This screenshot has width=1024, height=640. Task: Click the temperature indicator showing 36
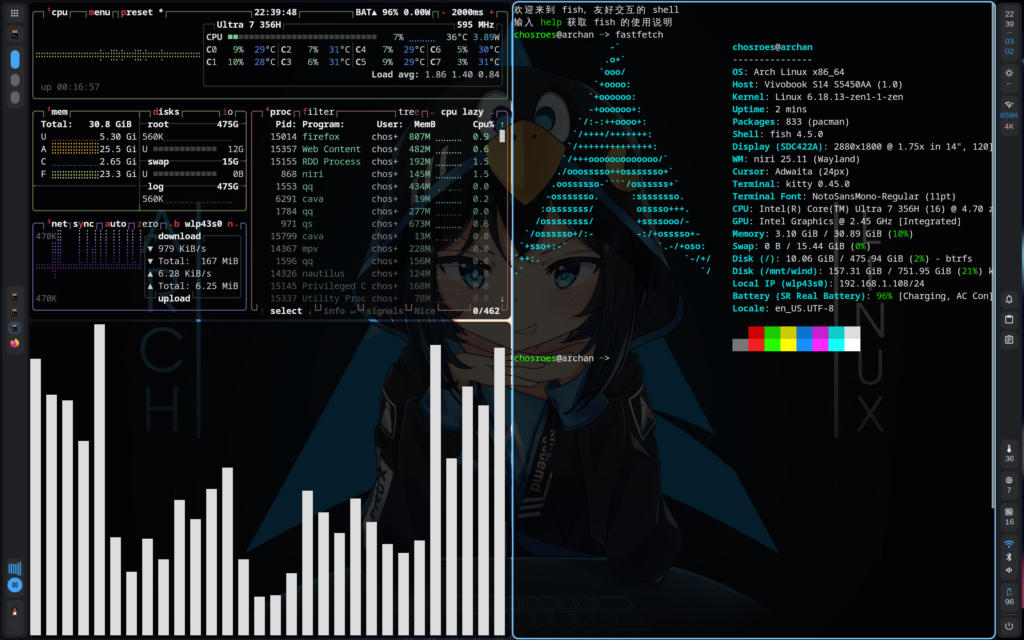1009,454
